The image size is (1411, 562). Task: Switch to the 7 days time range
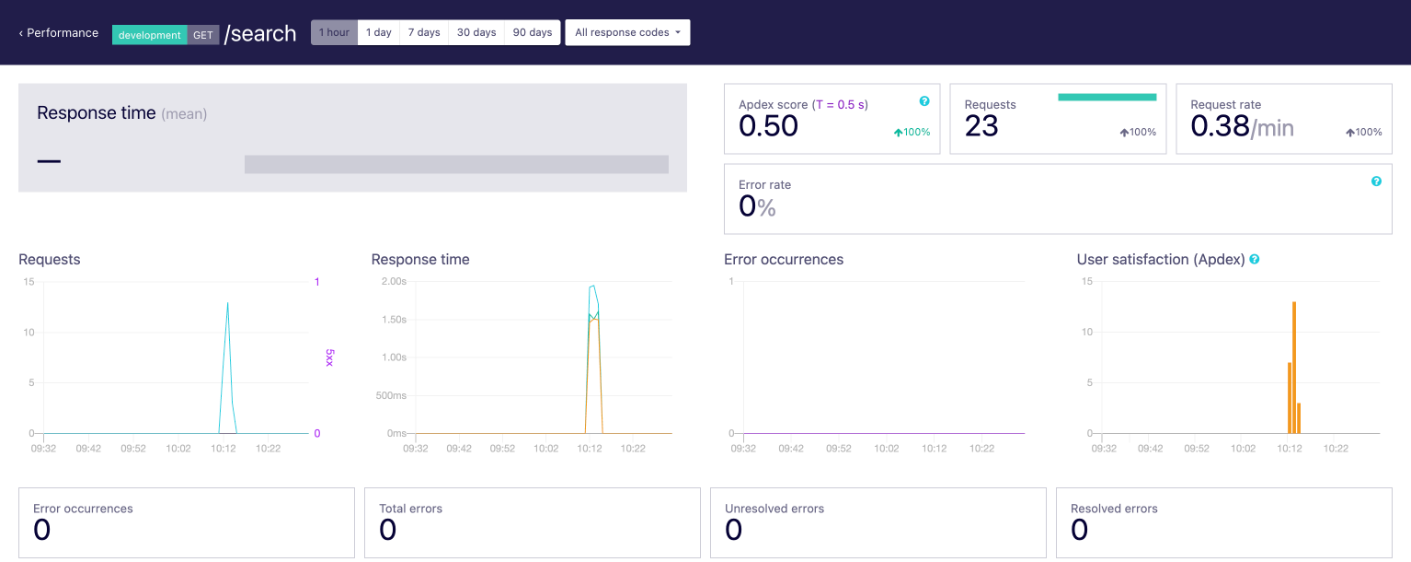tap(423, 33)
